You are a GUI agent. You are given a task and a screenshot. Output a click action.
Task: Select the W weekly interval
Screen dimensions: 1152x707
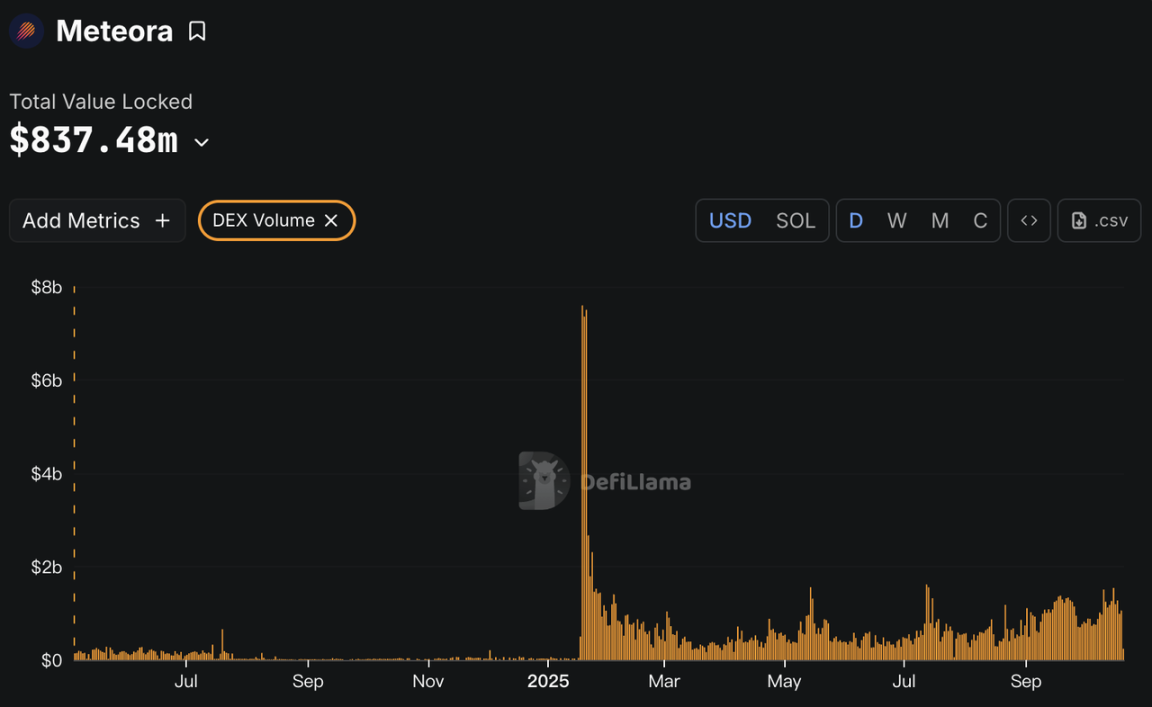tap(897, 221)
